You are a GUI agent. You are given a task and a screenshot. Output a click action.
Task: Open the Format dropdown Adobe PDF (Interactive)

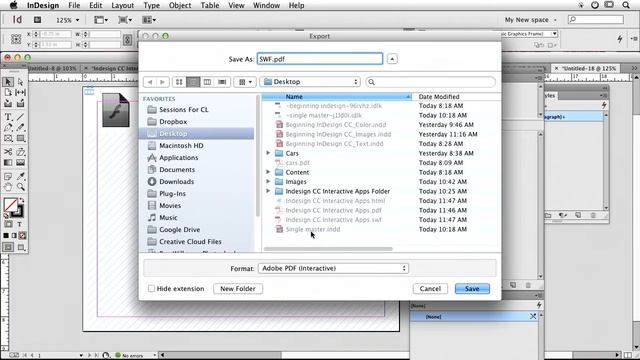(x=333, y=268)
